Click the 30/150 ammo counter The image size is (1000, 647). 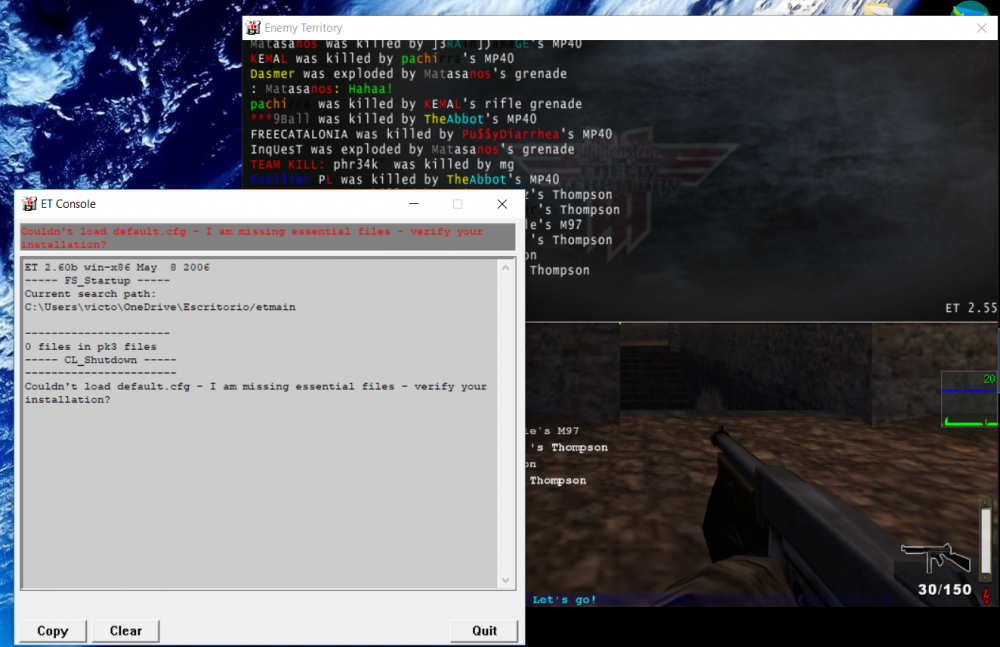coord(945,590)
